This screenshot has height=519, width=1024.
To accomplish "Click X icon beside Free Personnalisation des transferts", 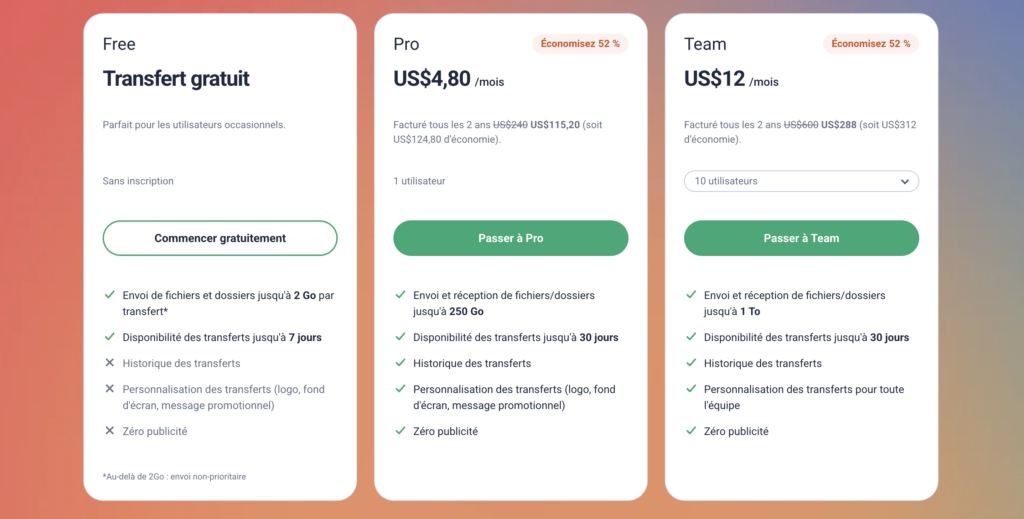I will [109, 389].
